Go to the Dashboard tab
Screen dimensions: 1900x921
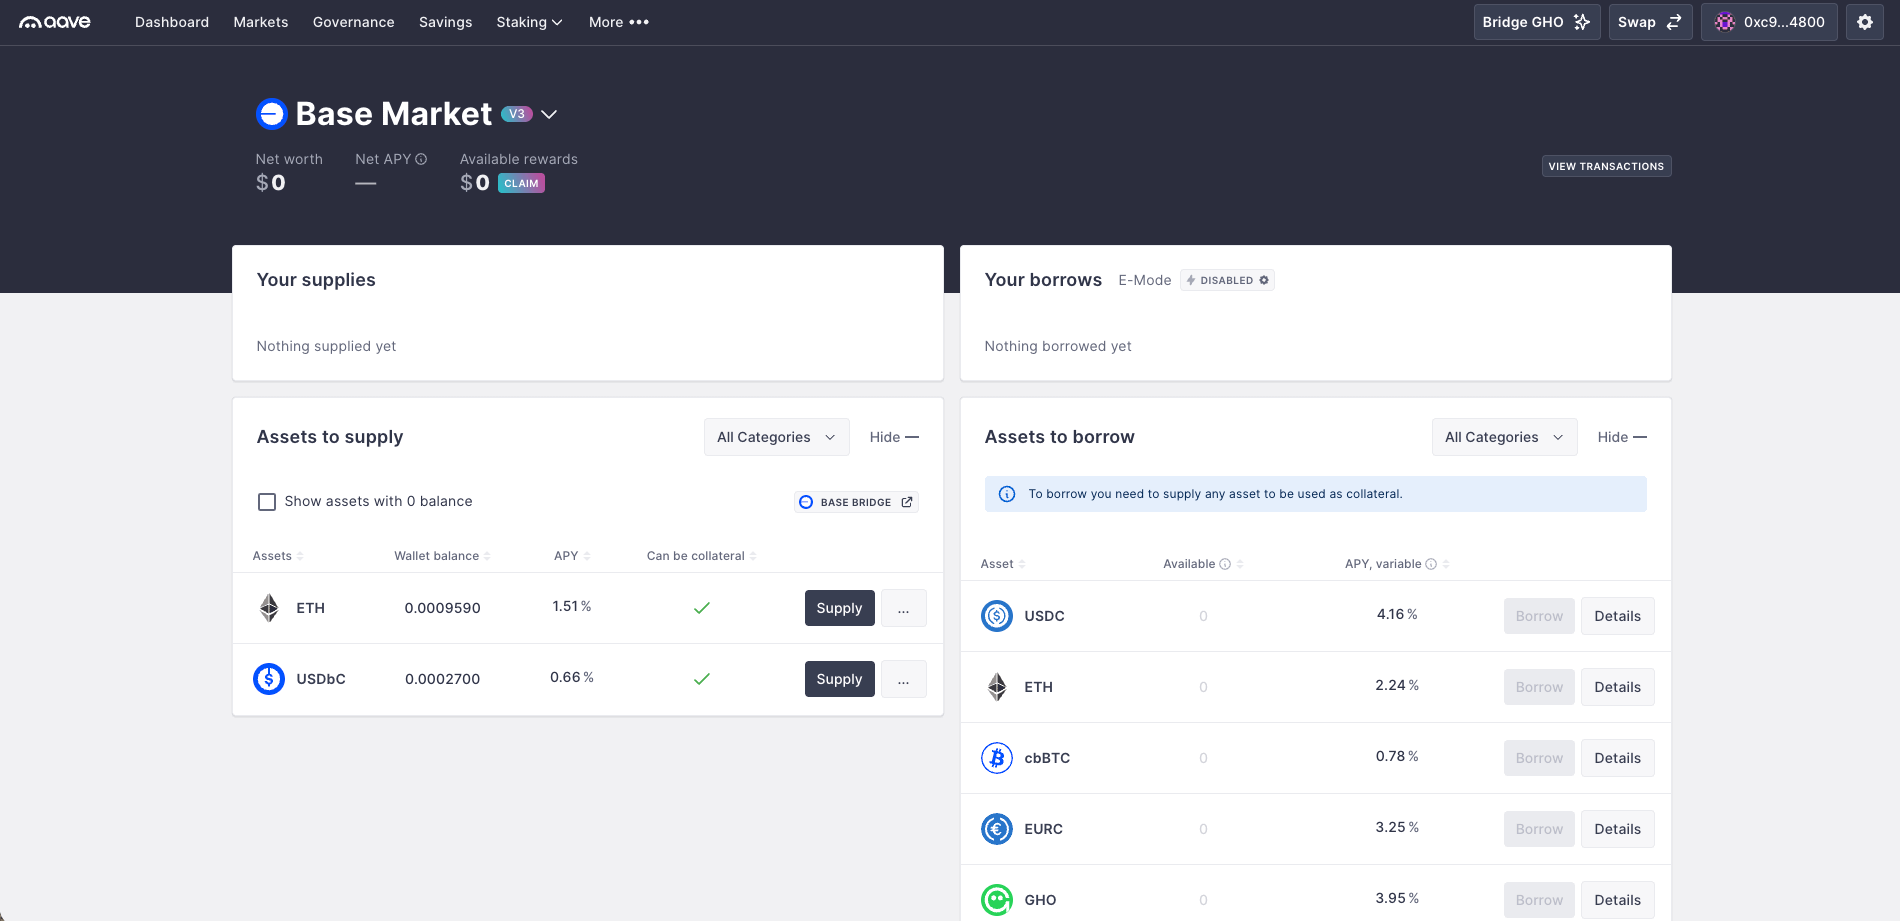pos(172,22)
